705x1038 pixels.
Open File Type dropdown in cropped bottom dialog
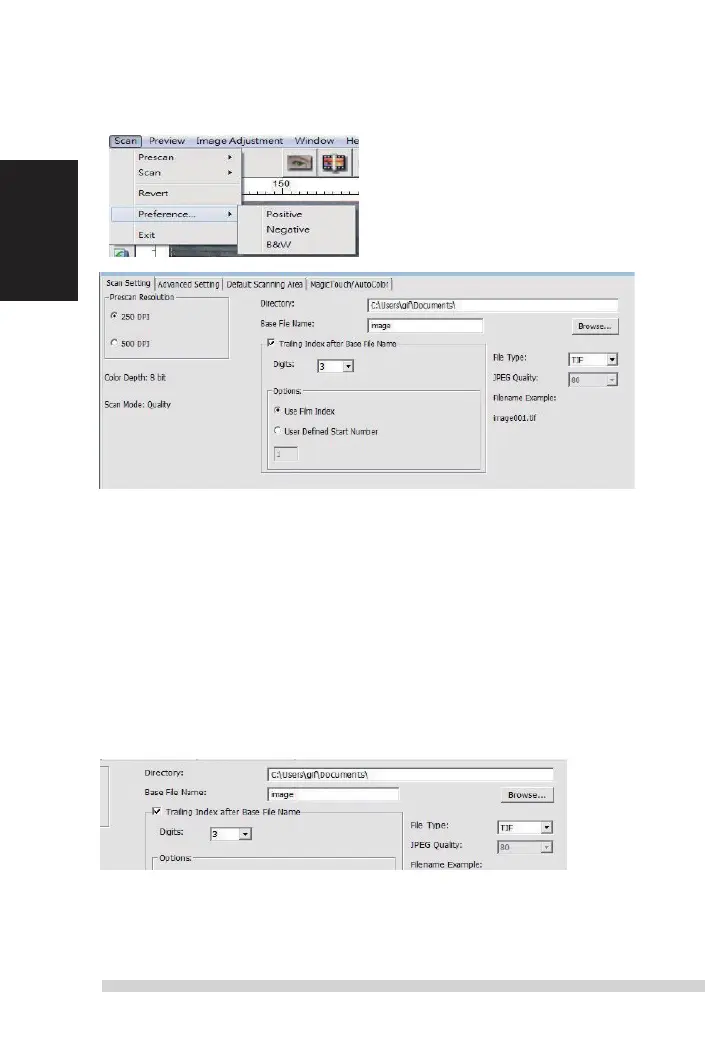click(x=547, y=827)
